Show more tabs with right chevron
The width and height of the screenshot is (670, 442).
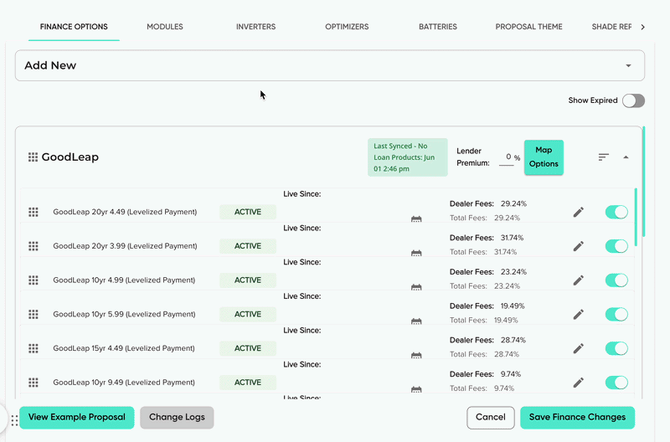[643, 27]
